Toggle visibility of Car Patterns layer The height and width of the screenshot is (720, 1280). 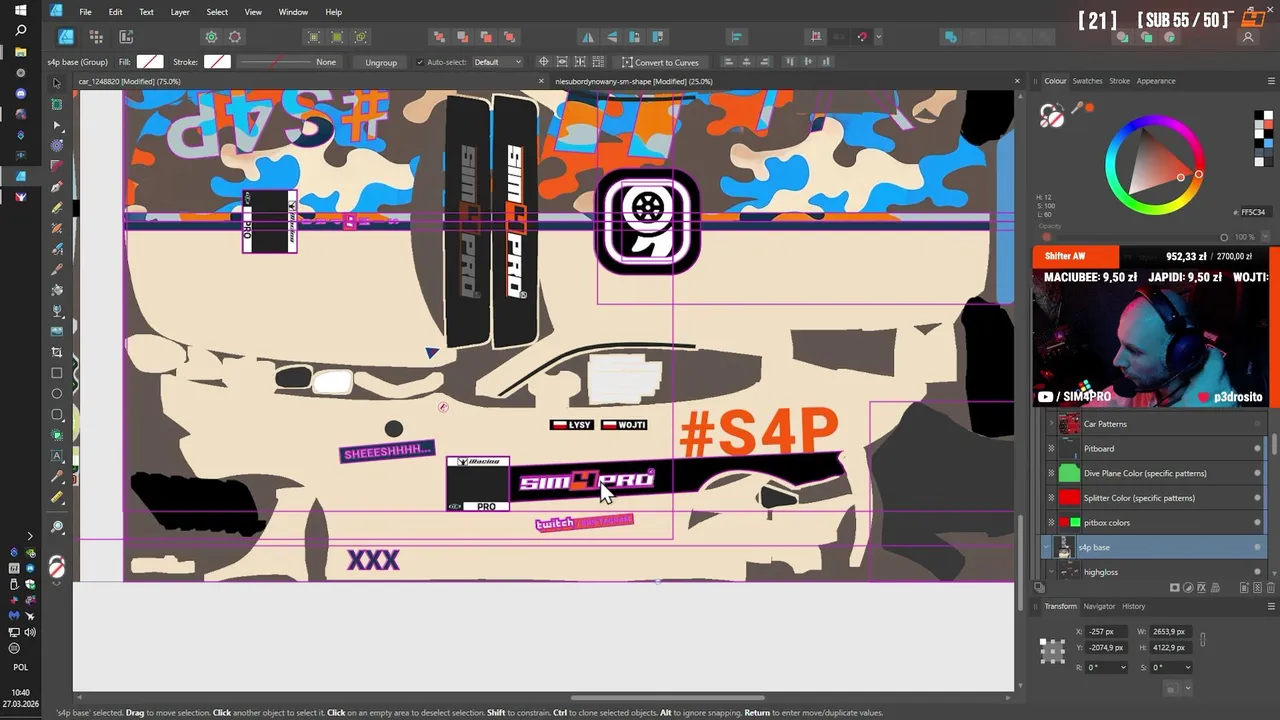[x=1257, y=424]
